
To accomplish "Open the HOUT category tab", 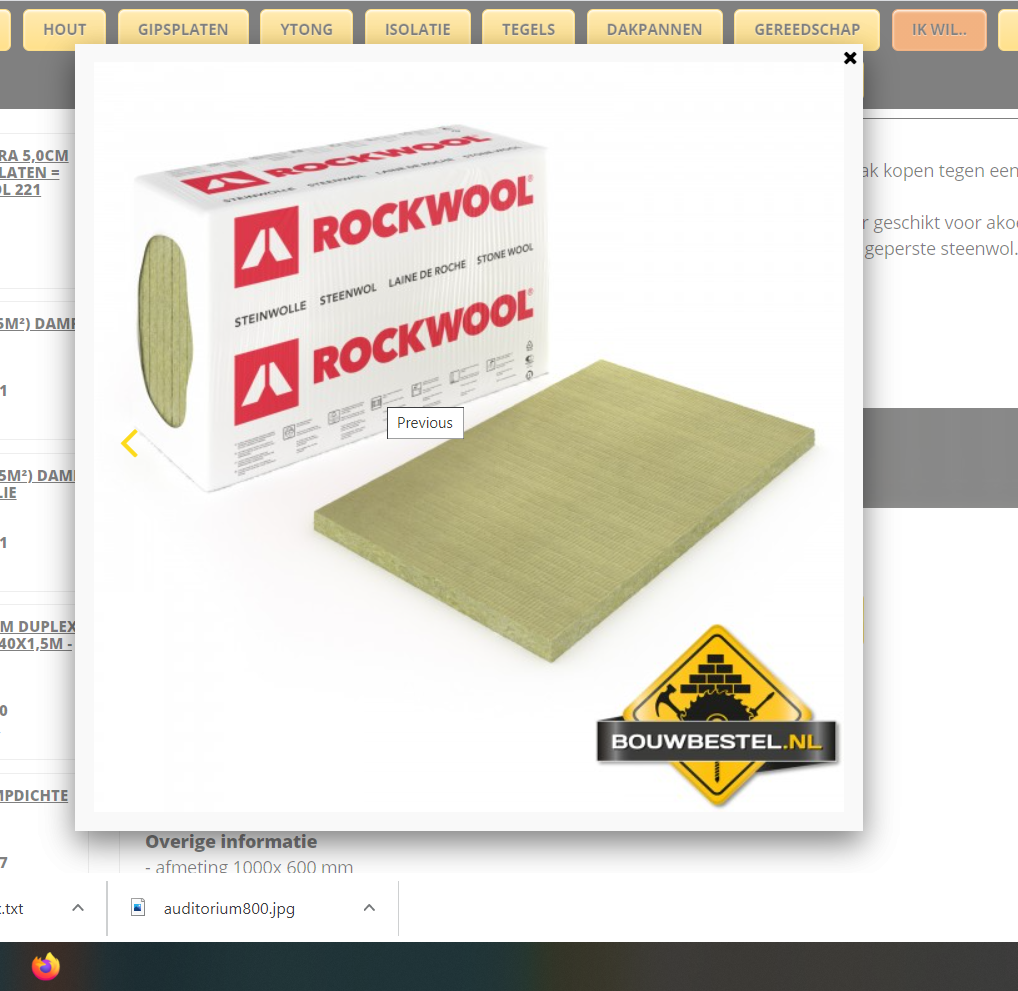I will [64, 30].
